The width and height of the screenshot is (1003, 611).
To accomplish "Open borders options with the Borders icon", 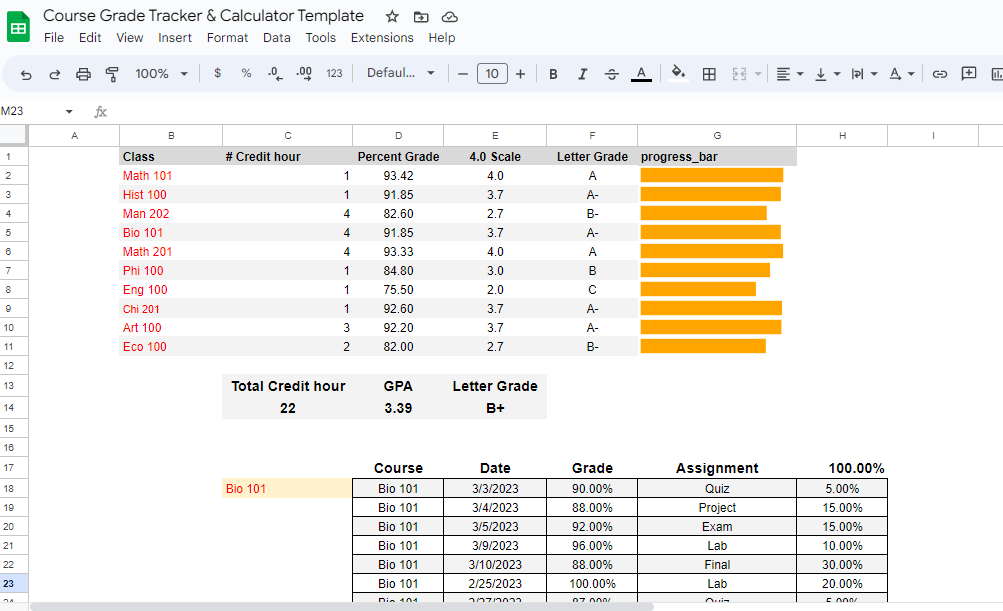I will pyautogui.click(x=710, y=73).
